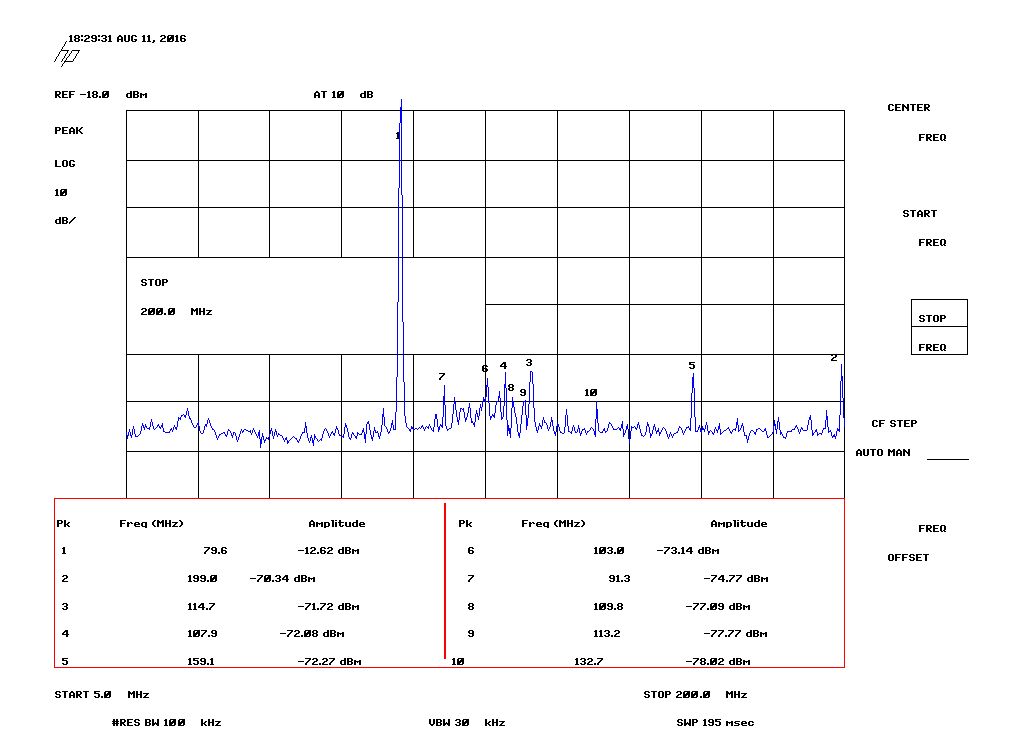Select peak marker 2 at the trace's right edge
The width and height of the screenshot is (1023, 744).
(x=833, y=358)
